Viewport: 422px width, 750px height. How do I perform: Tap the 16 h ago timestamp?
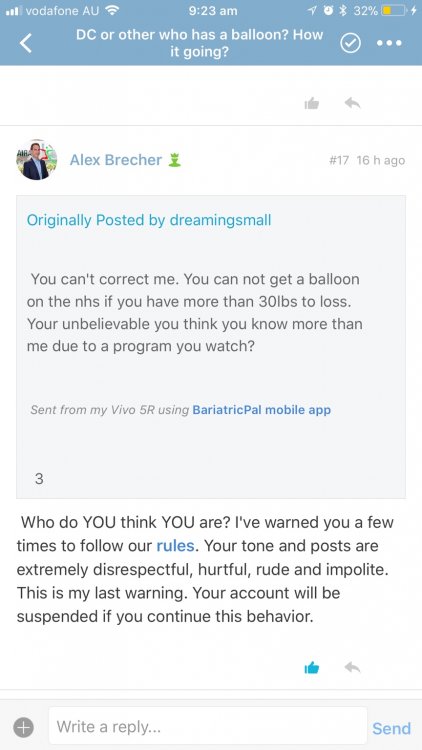coord(381,160)
